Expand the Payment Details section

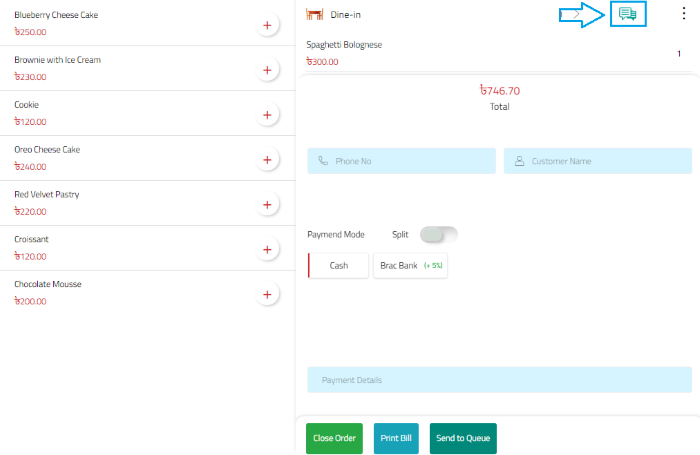click(499, 380)
